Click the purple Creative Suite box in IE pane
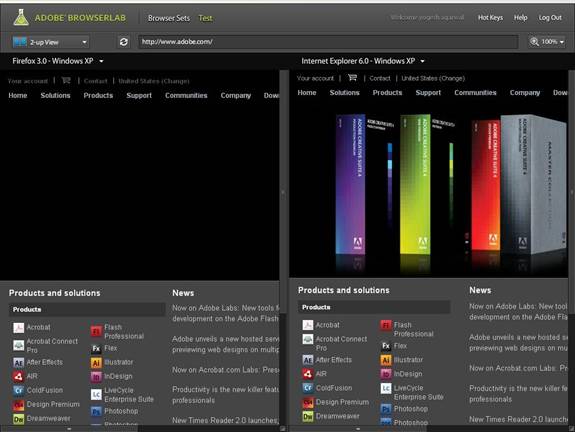 pos(351,185)
